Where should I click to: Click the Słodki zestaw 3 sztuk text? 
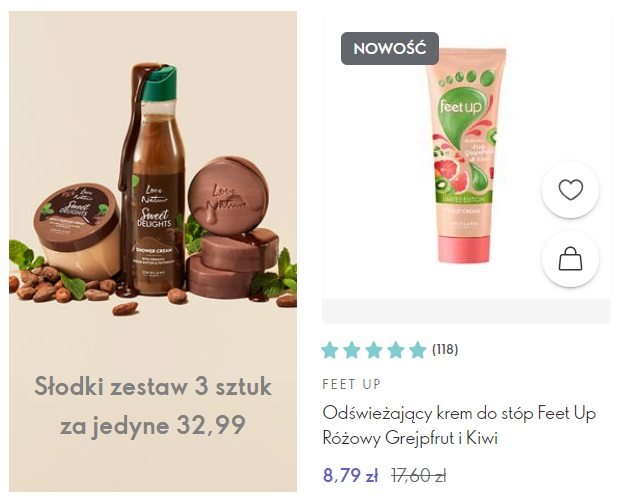pos(153,386)
